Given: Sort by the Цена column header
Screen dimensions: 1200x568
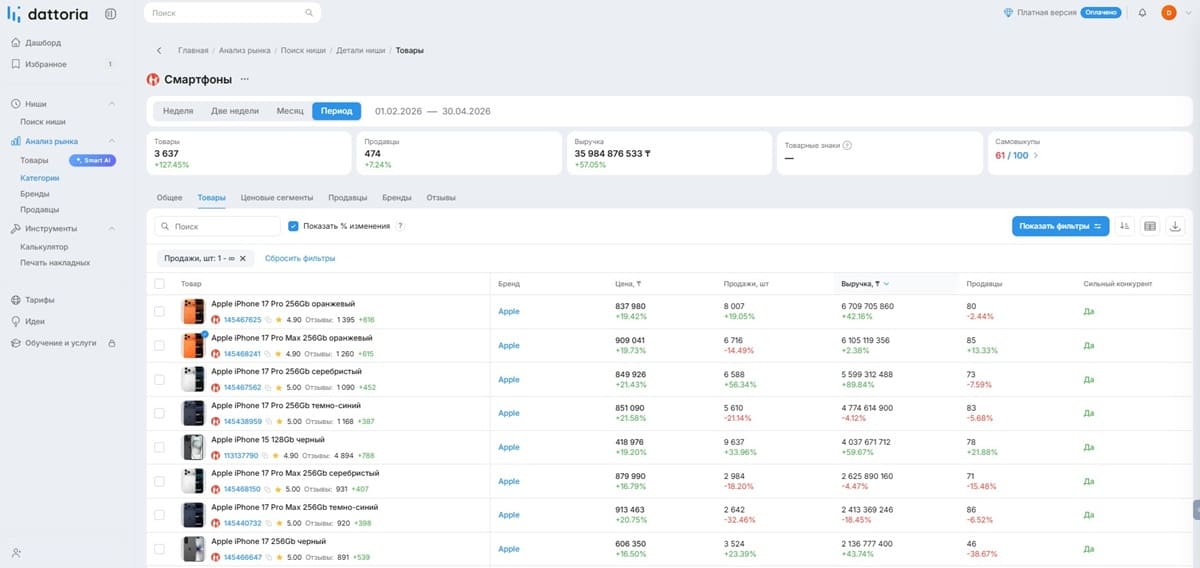Looking at the screenshot, I should (628, 284).
